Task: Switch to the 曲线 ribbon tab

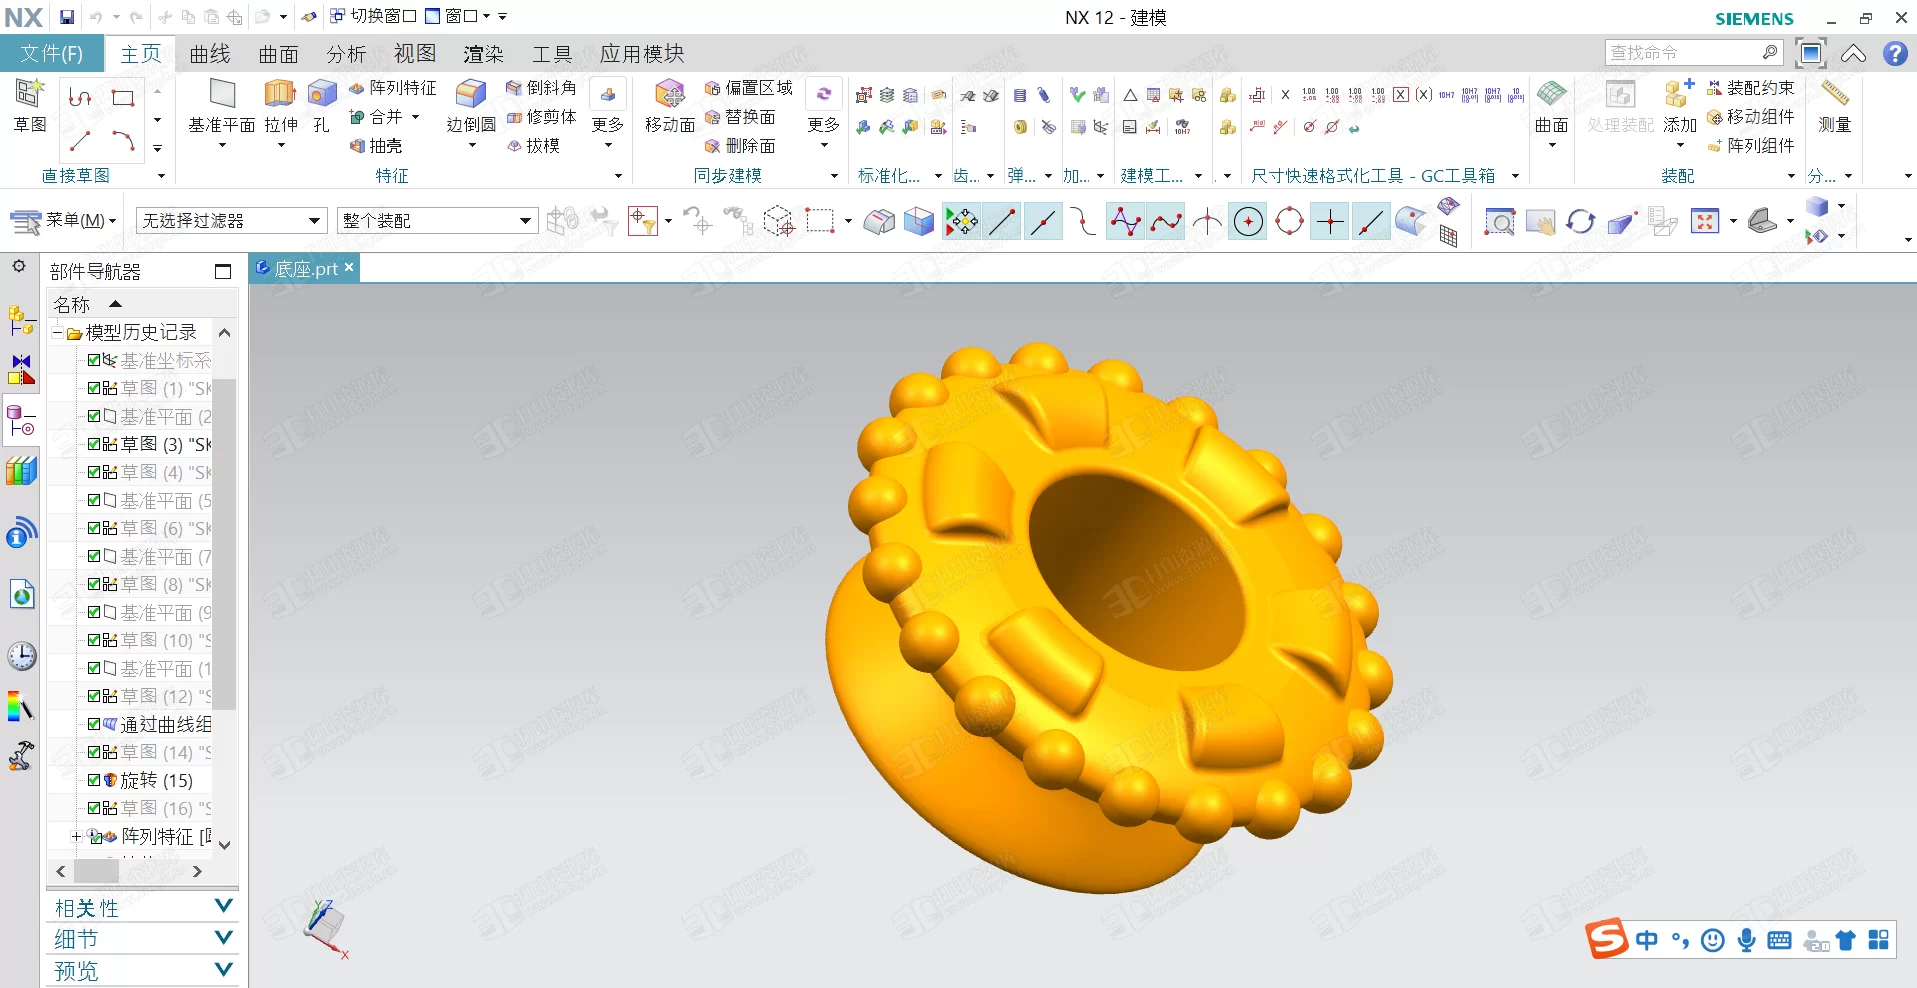Action: 210,54
